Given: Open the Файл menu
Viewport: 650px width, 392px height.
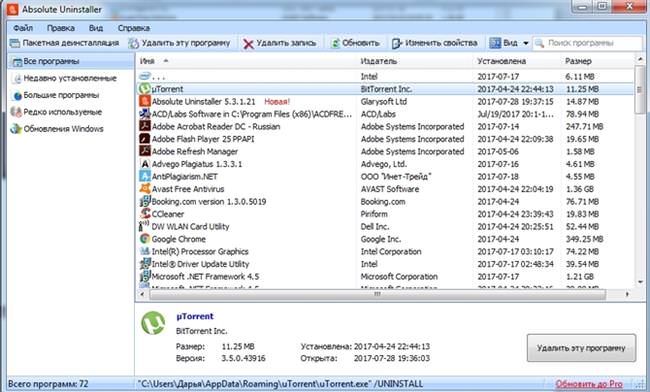Looking at the screenshot, I should coord(23,28).
